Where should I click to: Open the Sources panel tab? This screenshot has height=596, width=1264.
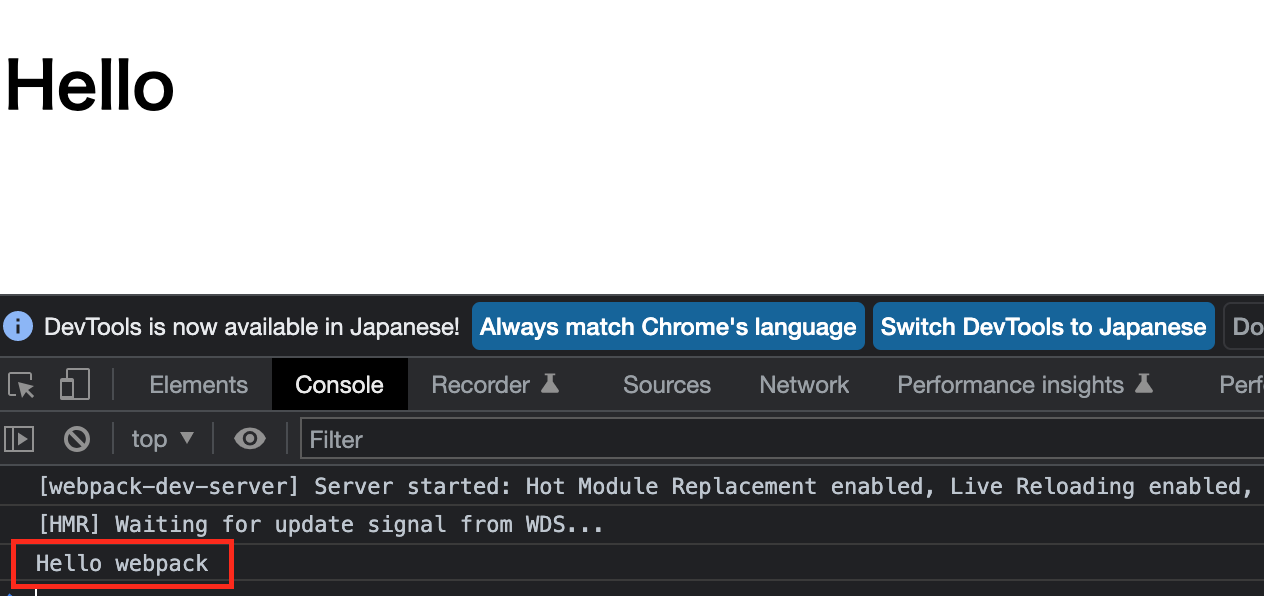[x=666, y=384]
